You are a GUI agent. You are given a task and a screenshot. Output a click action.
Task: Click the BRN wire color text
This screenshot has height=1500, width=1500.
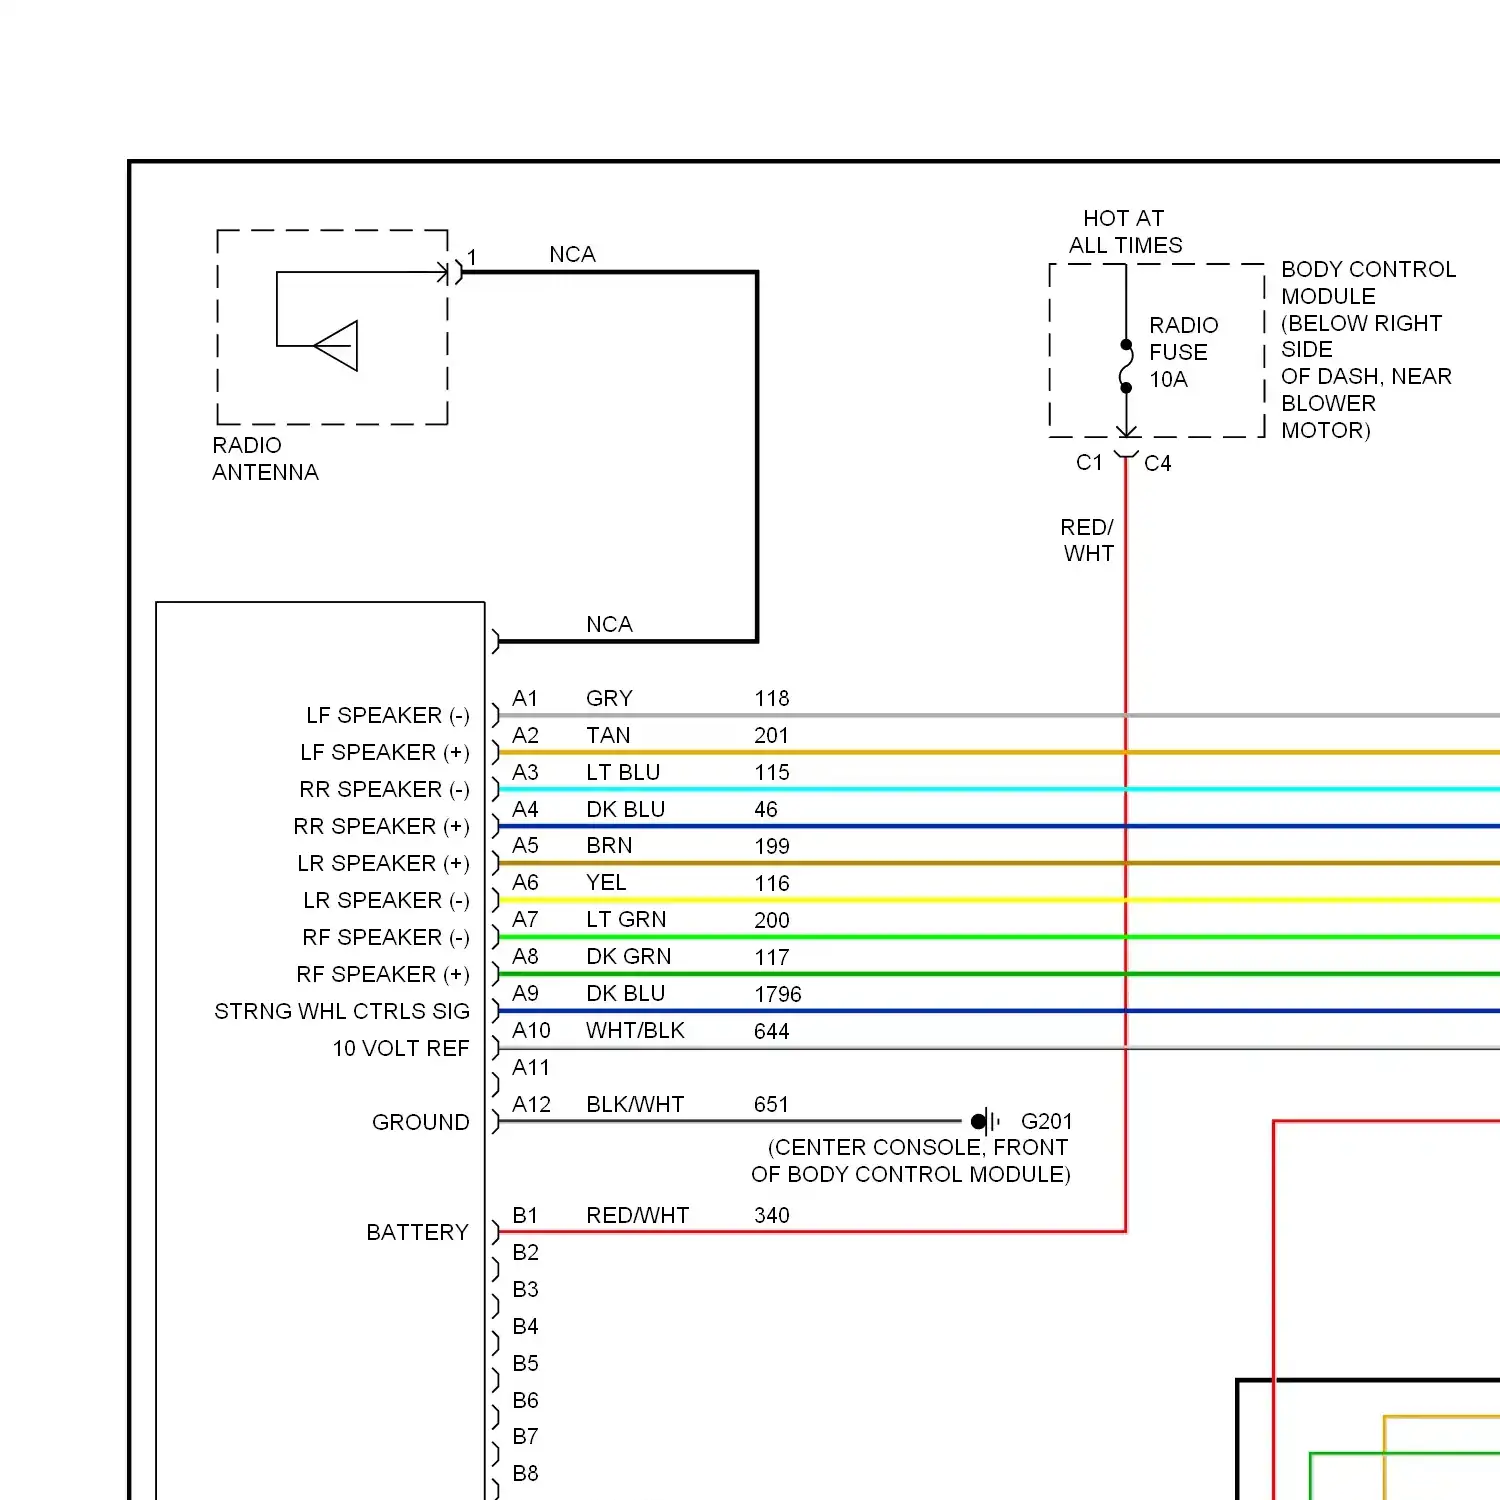tap(609, 846)
